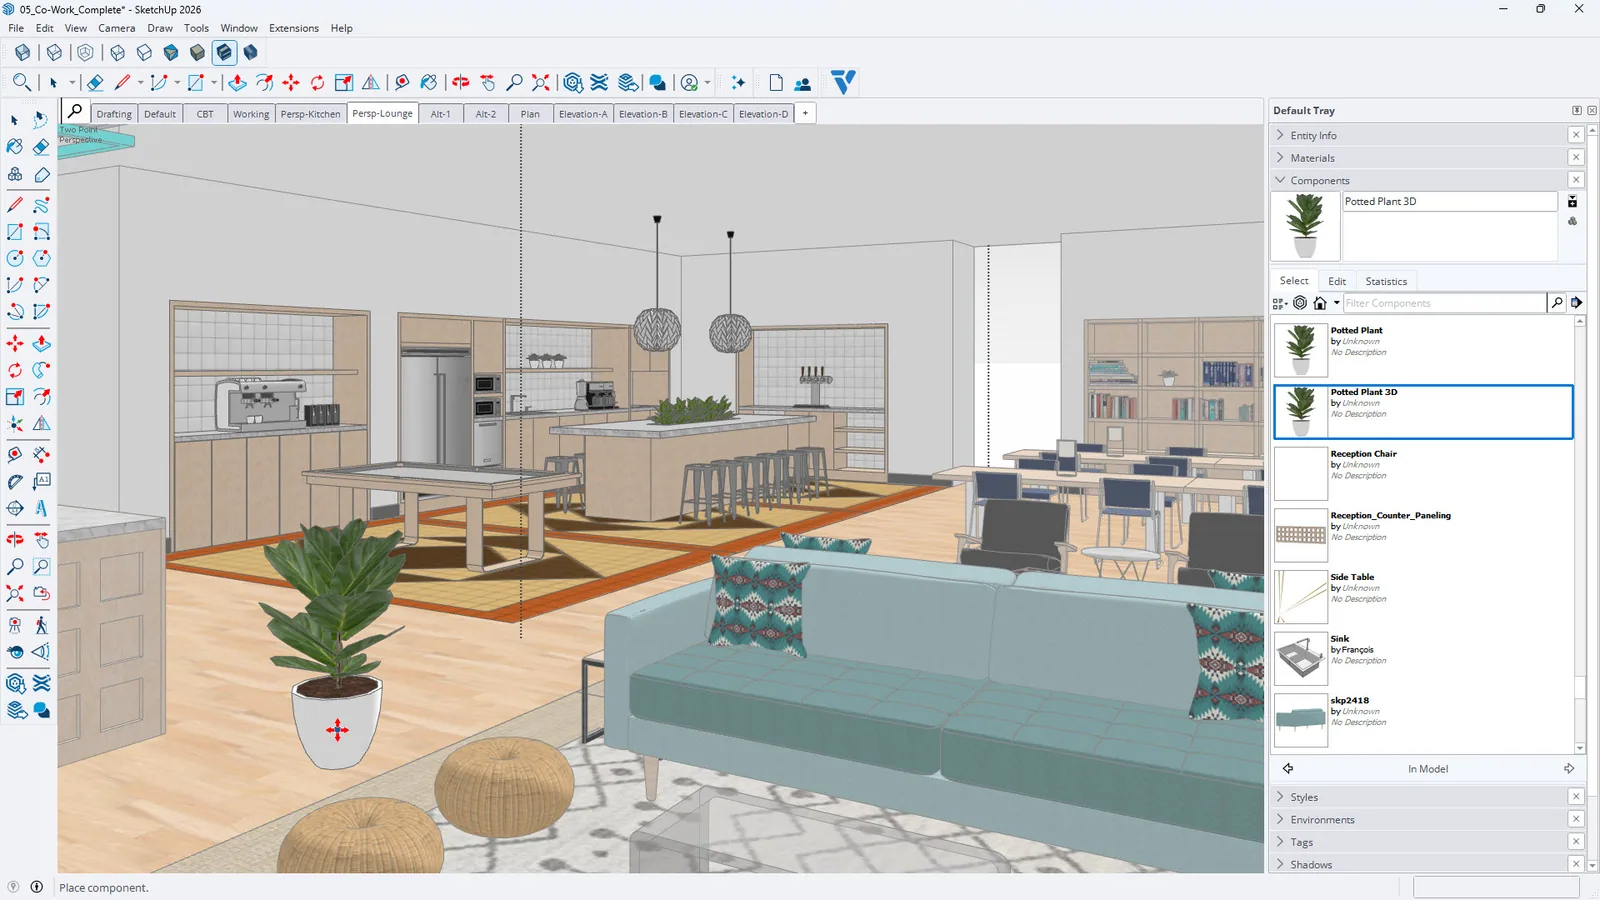Select the Eraser tool in top toolbar
The image size is (1600, 900).
coord(95,83)
